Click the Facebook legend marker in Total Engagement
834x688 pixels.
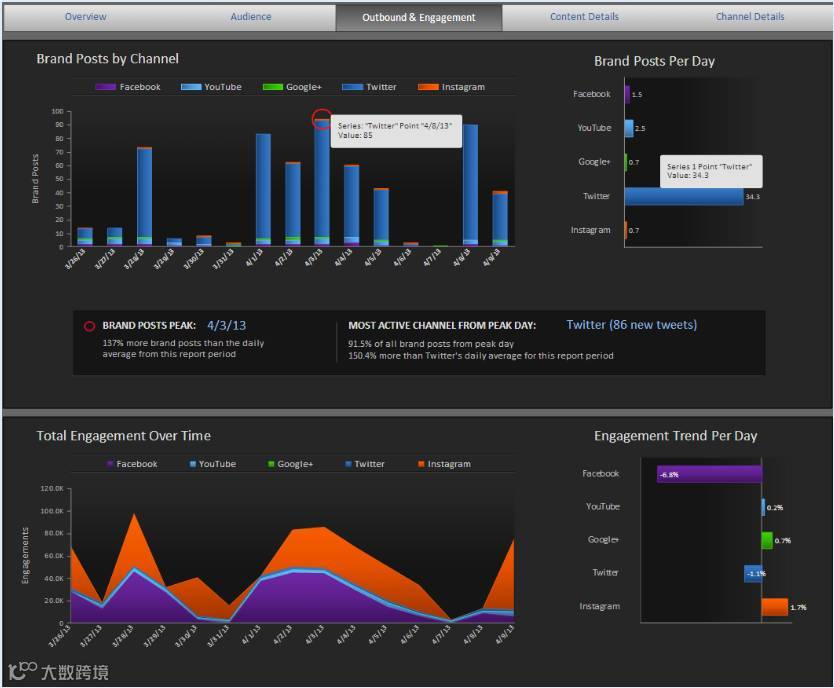[110, 464]
